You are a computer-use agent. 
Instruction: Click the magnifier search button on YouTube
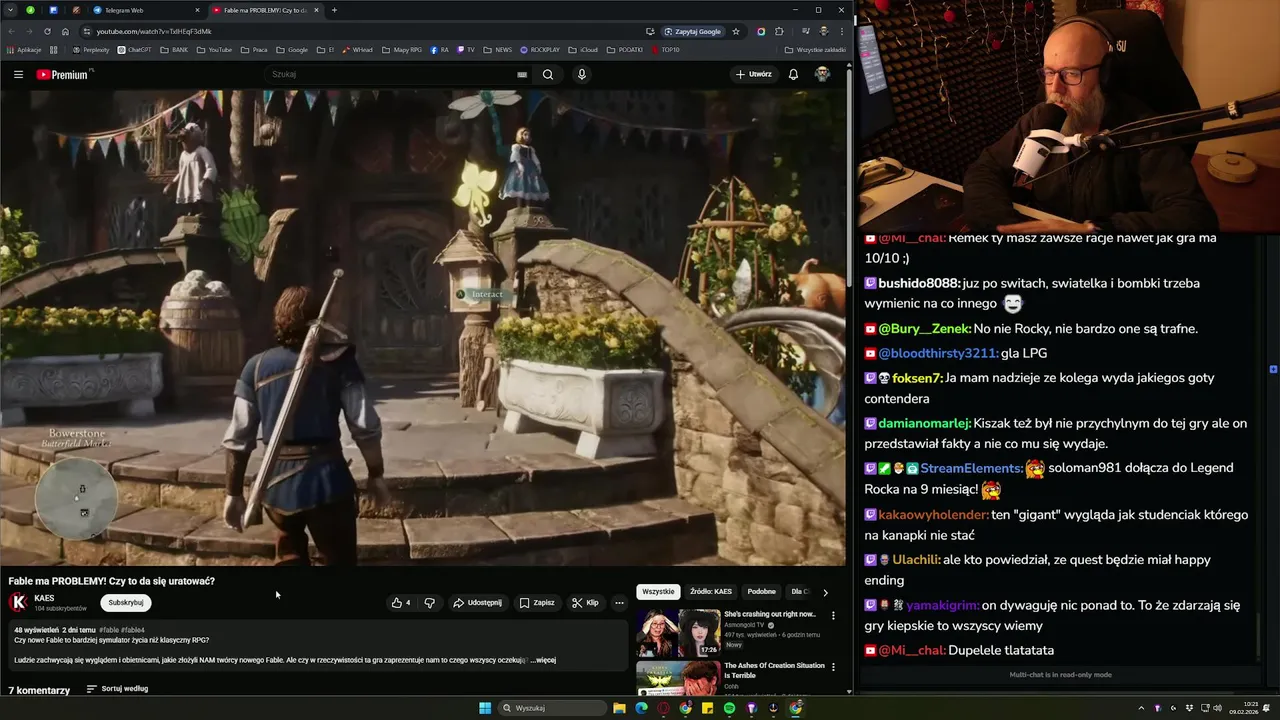pyautogui.click(x=548, y=74)
